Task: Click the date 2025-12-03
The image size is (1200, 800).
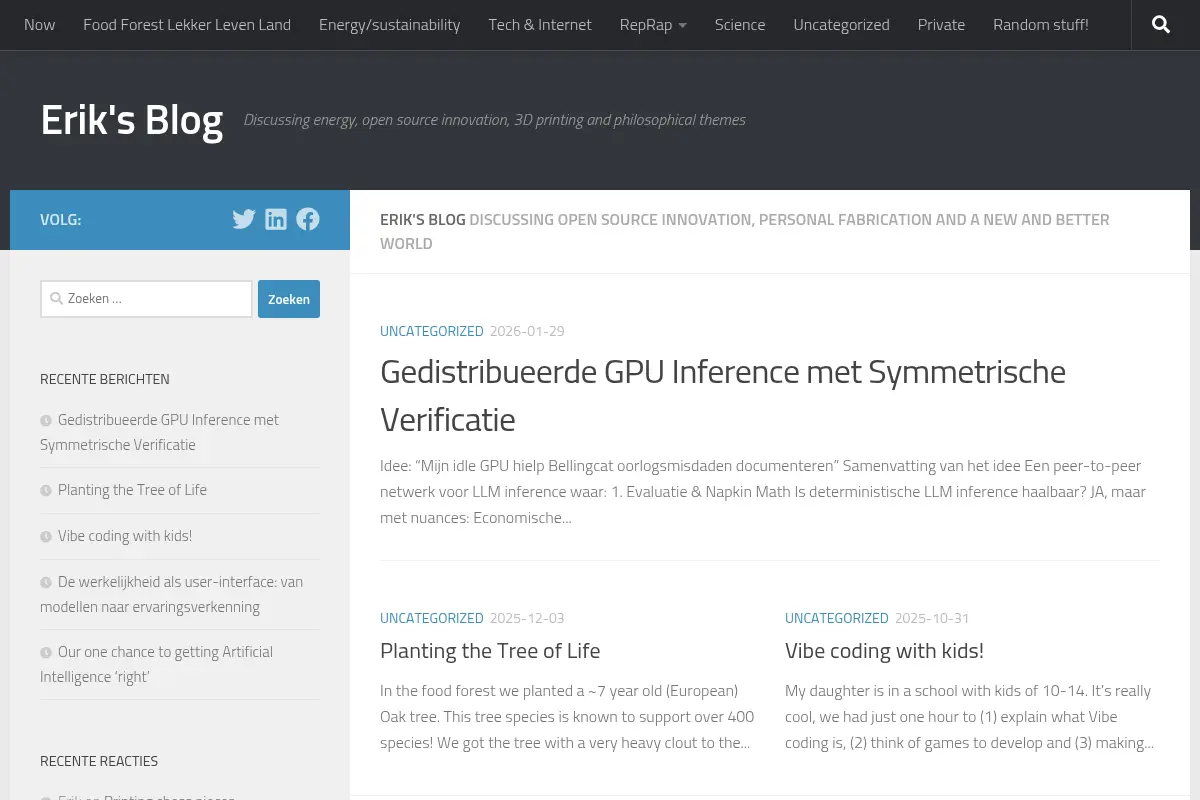Action: click(527, 618)
